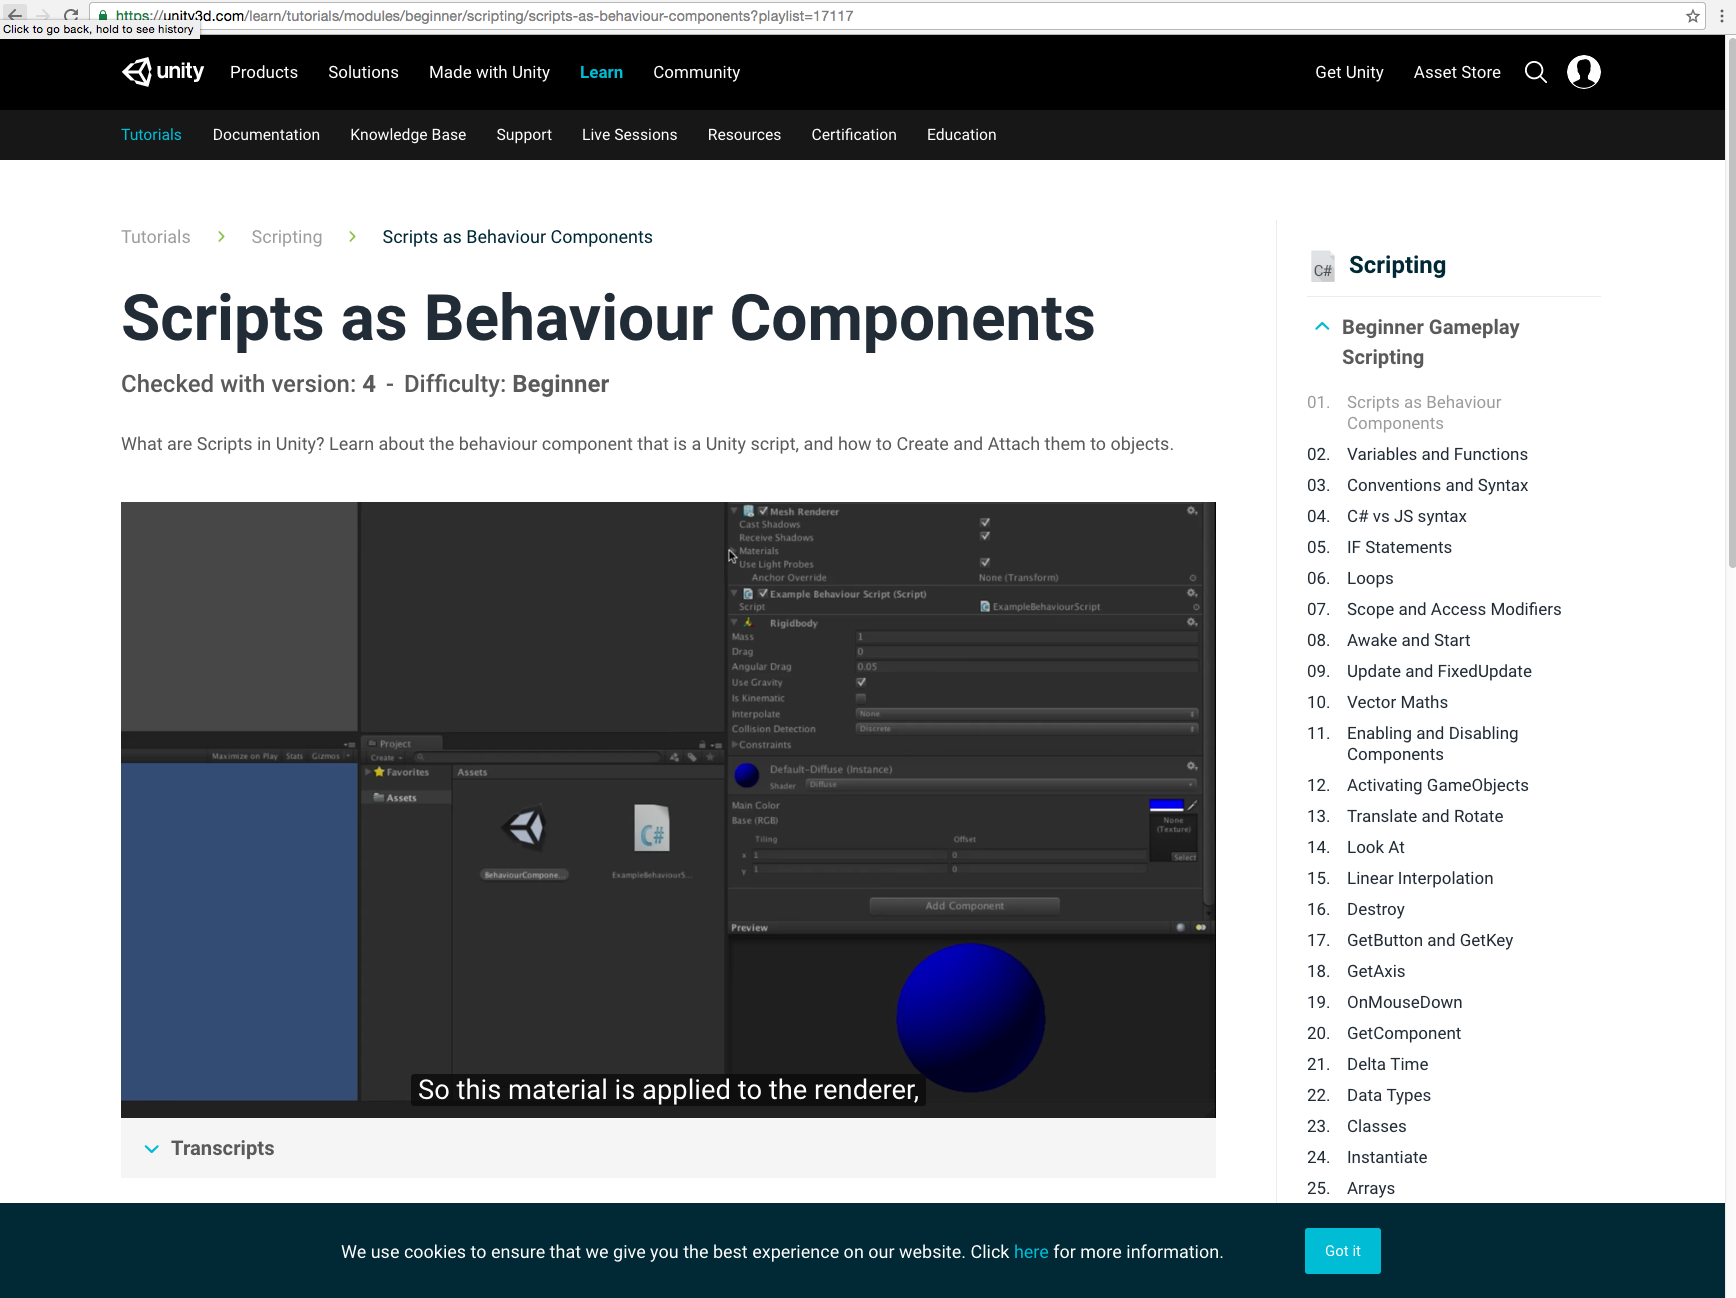Open the Support tab
The height and width of the screenshot is (1298, 1736).
tap(524, 135)
